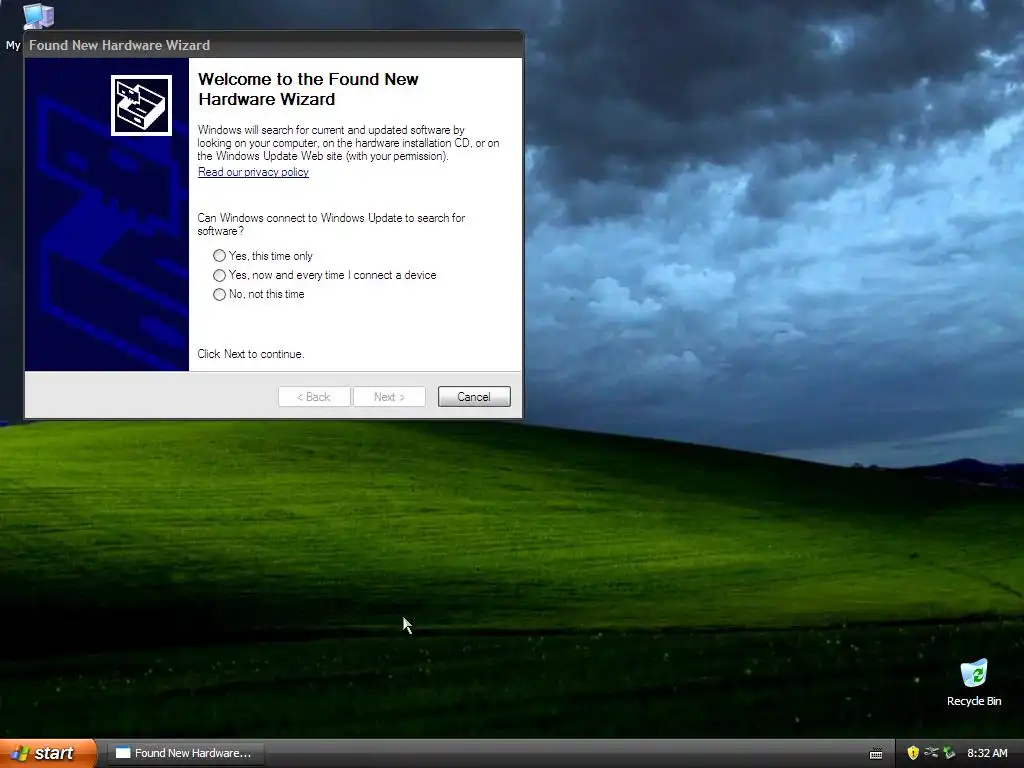Screen dimensions: 1024x768
Task: Click the "Click Next to continue." text
Action: click(x=251, y=354)
